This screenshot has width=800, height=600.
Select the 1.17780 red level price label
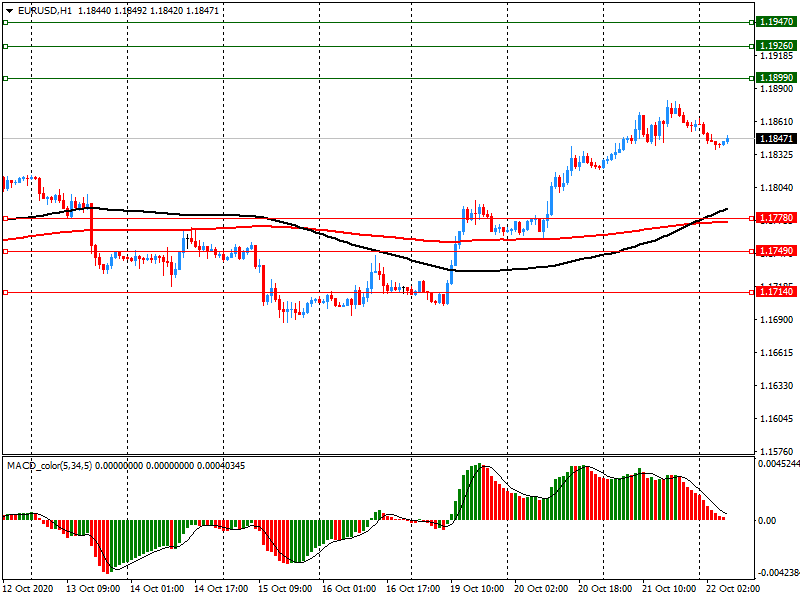coord(776,218)
